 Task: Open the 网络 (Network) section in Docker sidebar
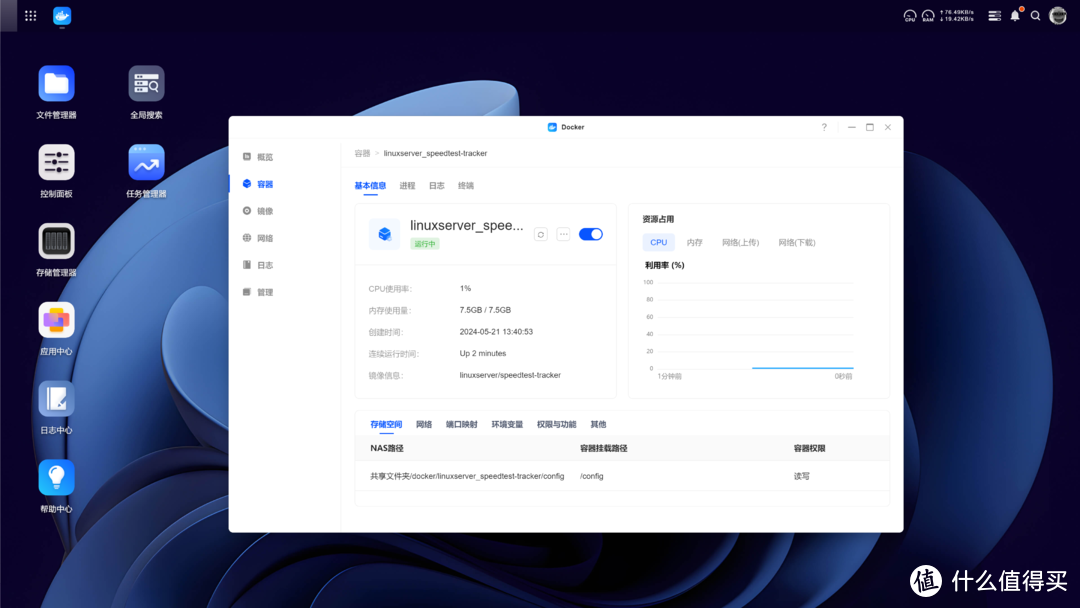tap(265, 237)
